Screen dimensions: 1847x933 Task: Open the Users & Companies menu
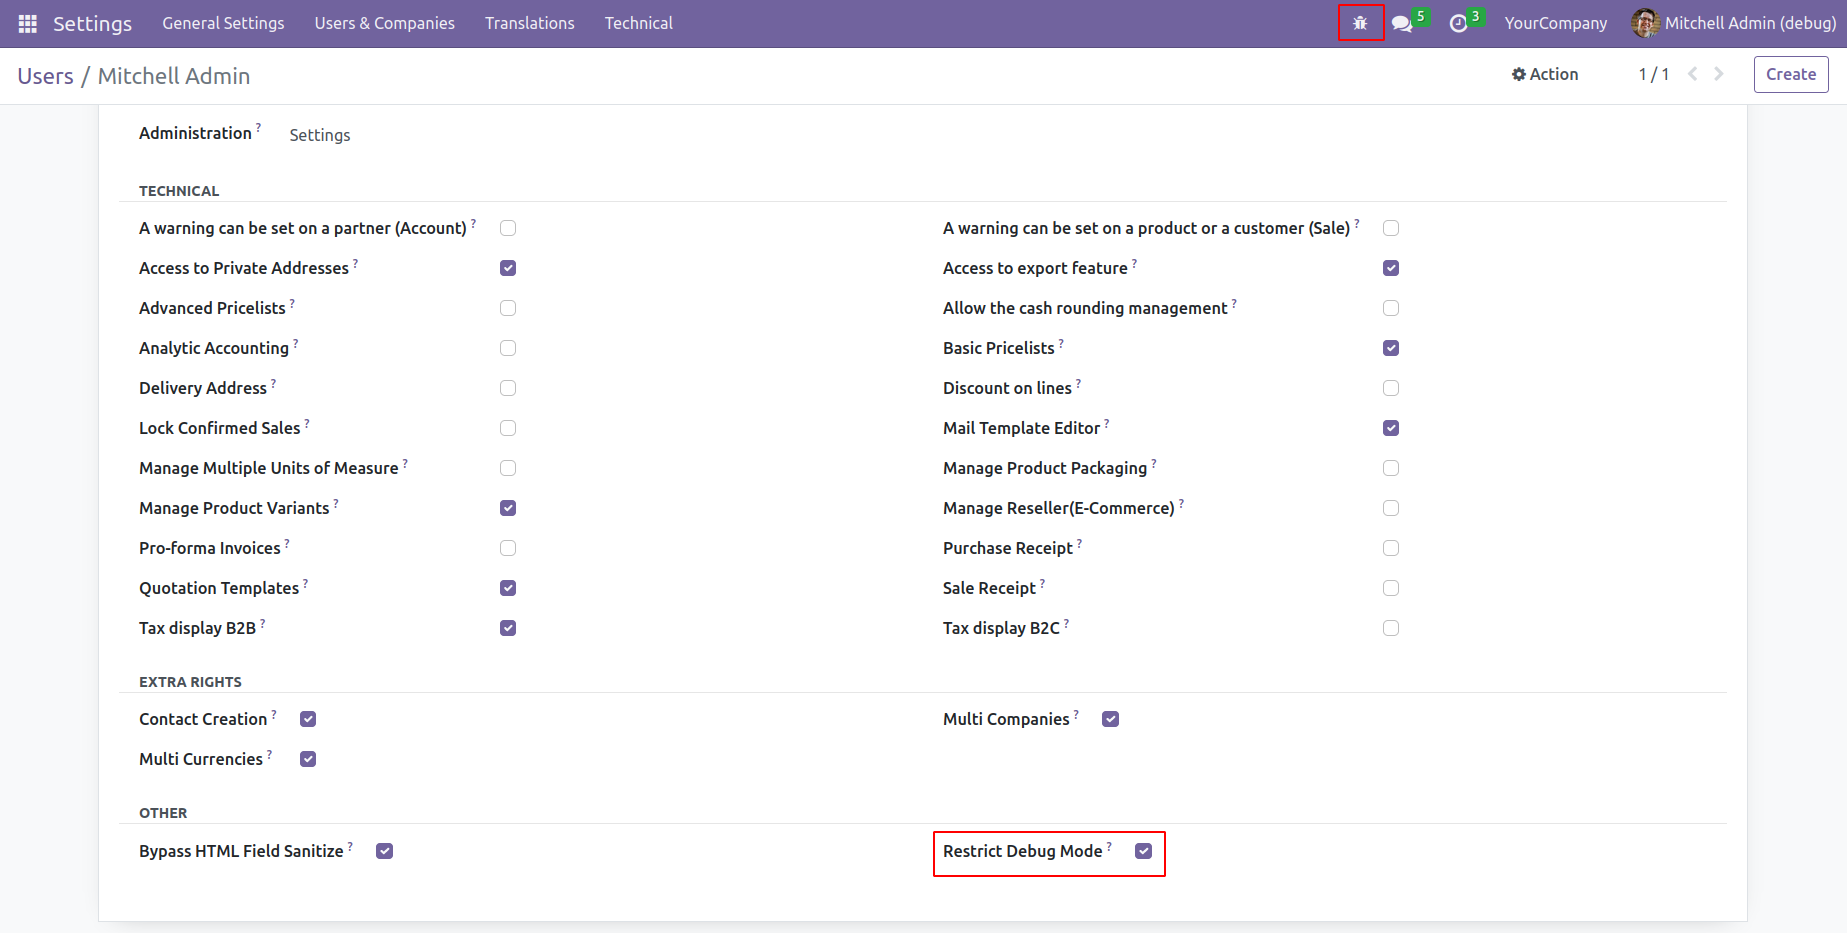(384, 23)
